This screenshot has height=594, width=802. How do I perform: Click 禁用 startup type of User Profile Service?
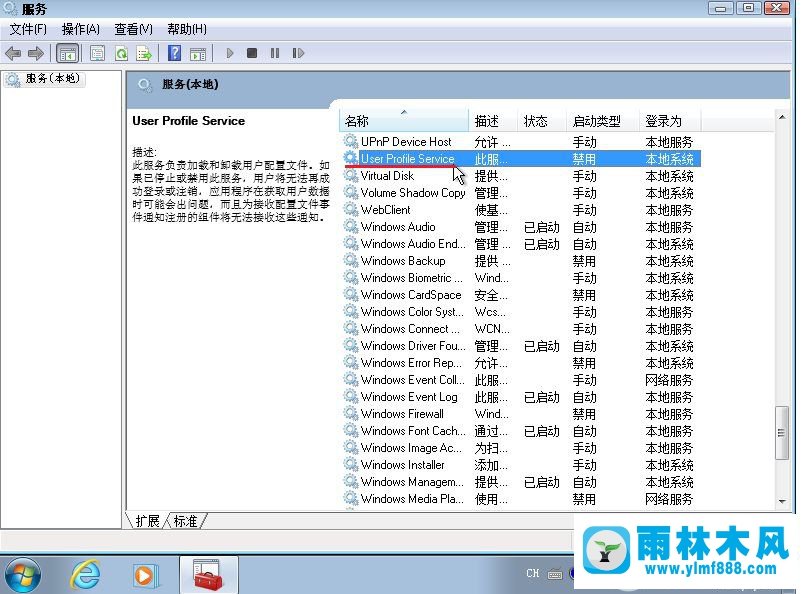coord(584,159)
